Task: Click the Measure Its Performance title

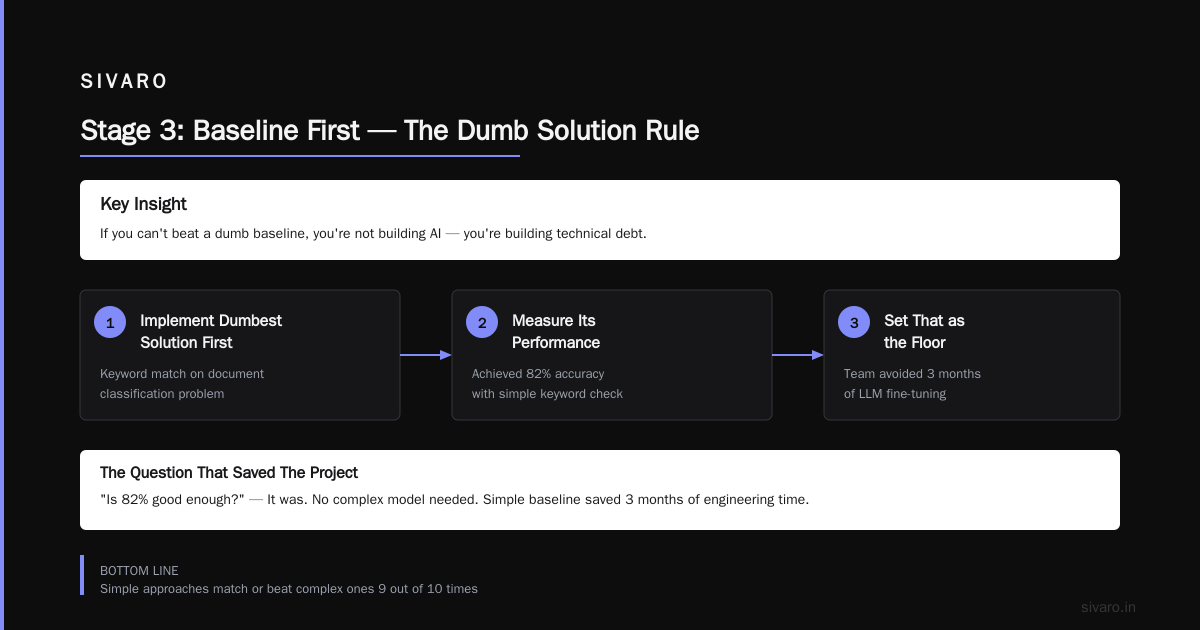Action: 556,331
